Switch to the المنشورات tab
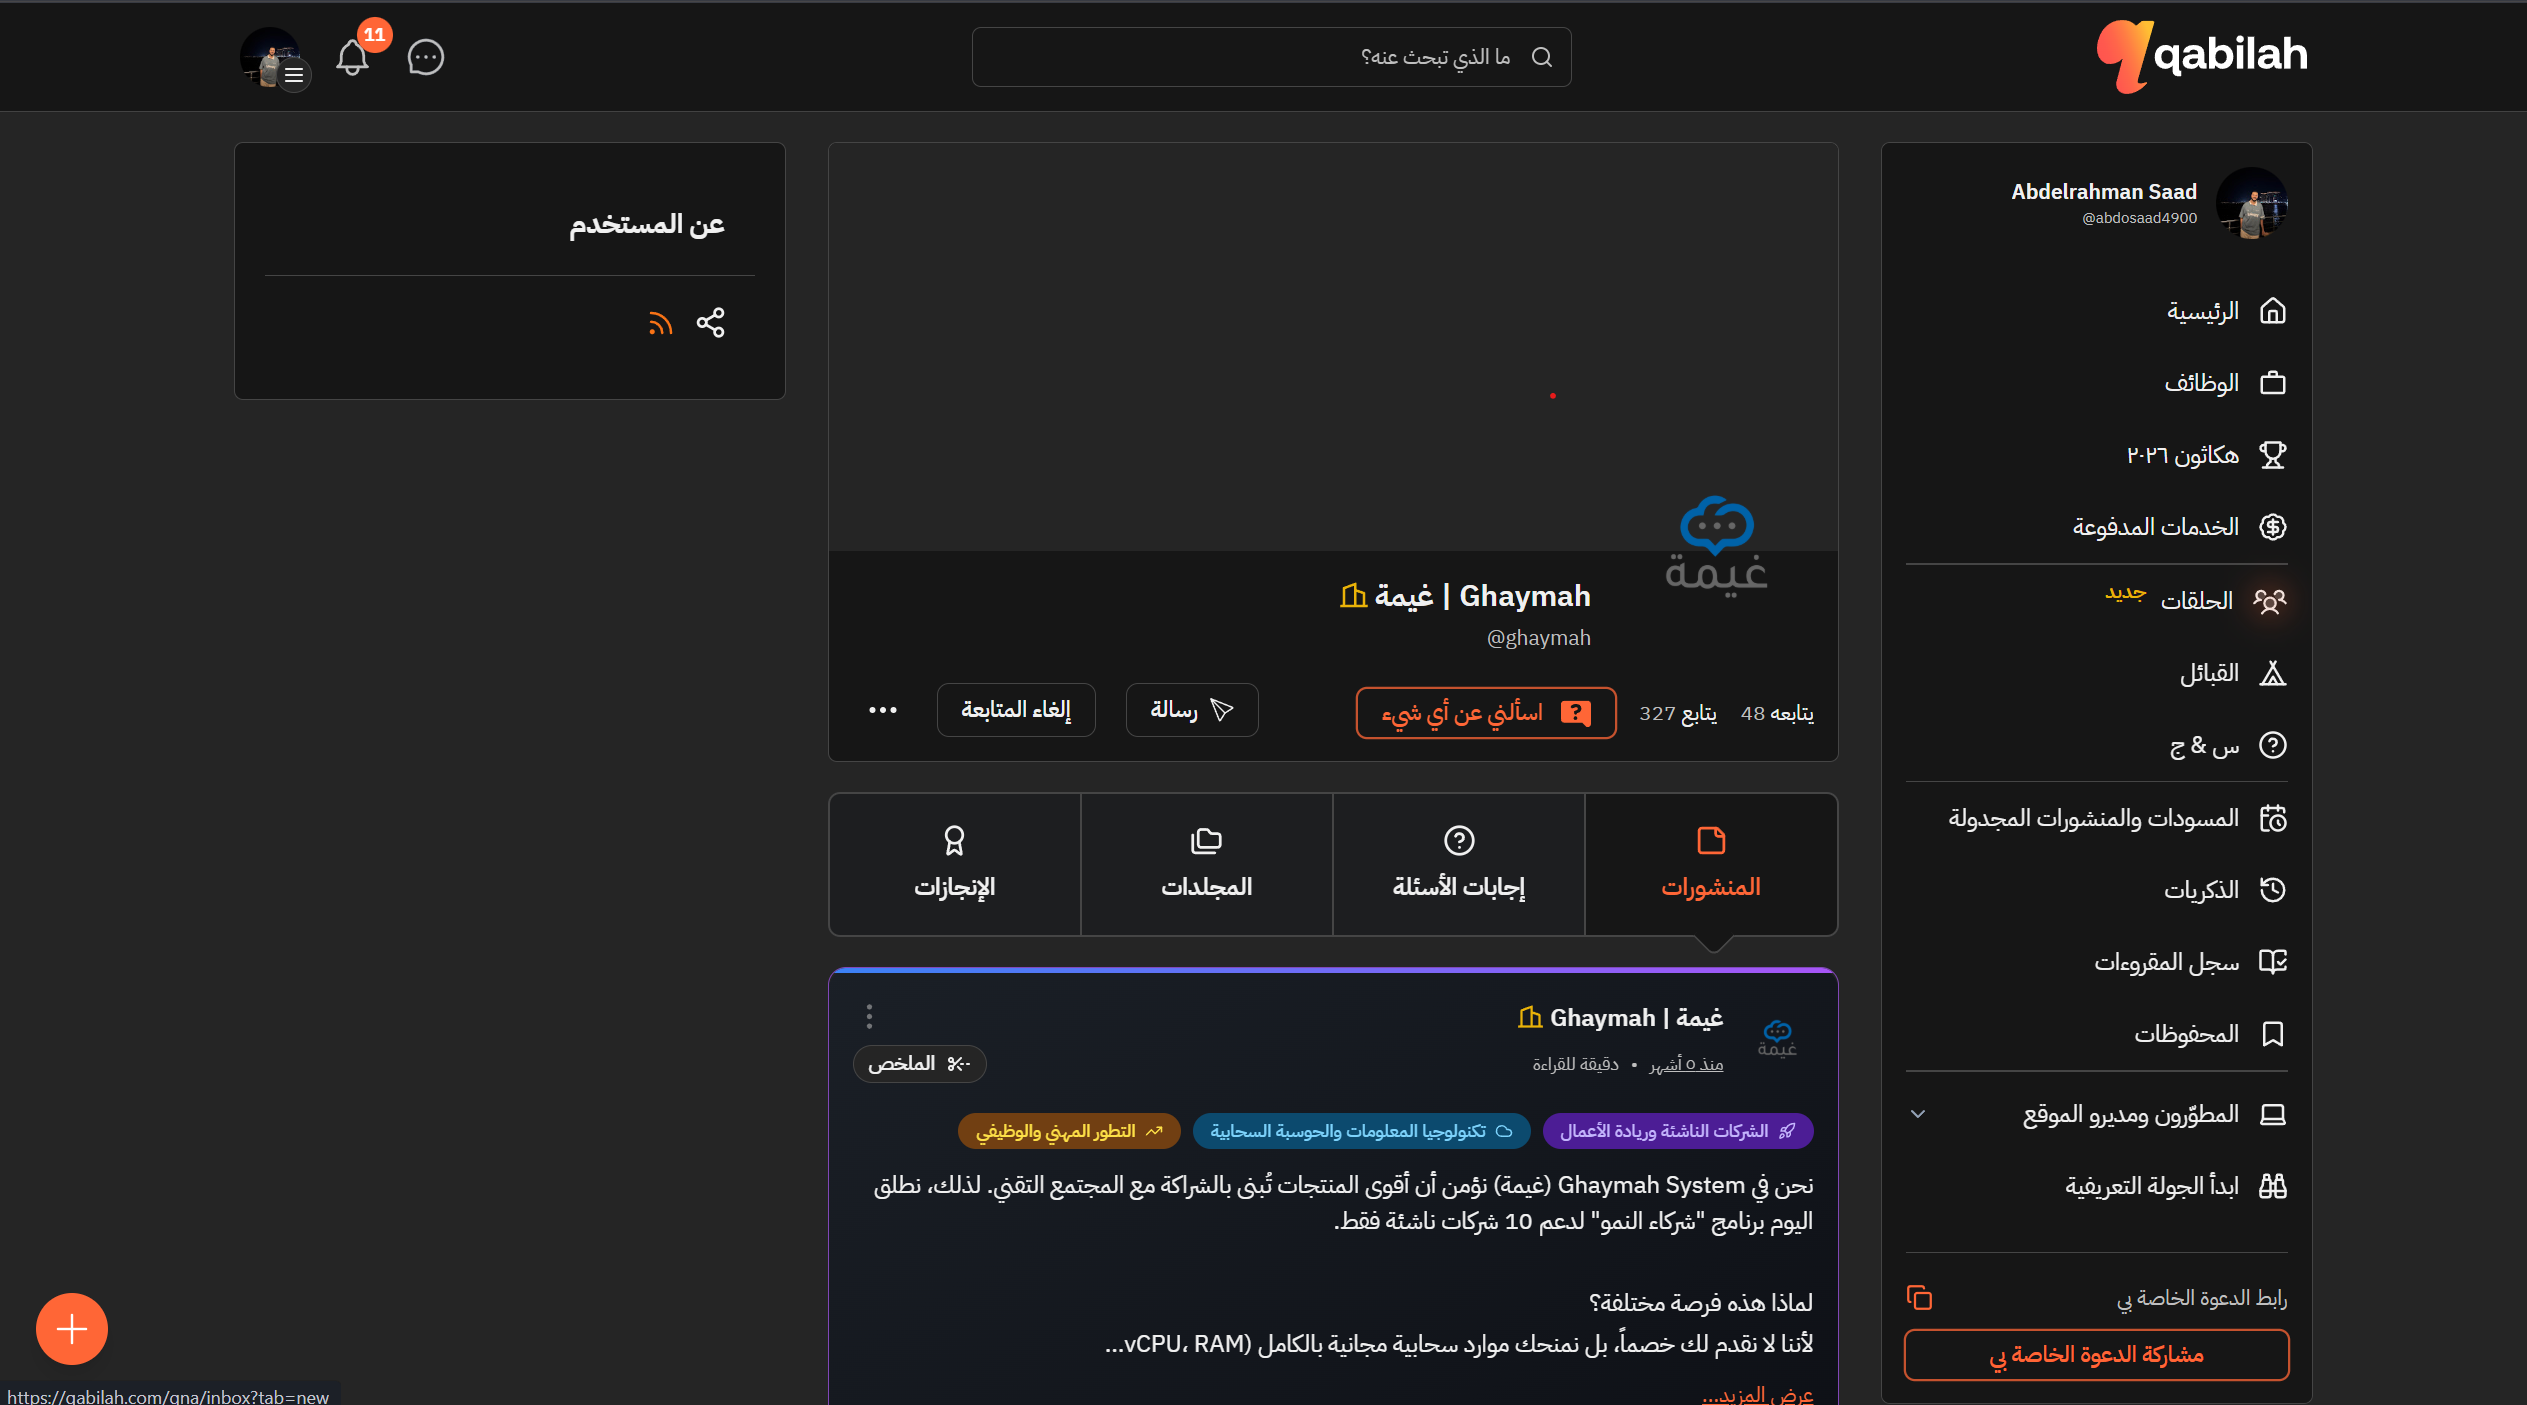 1711,865
